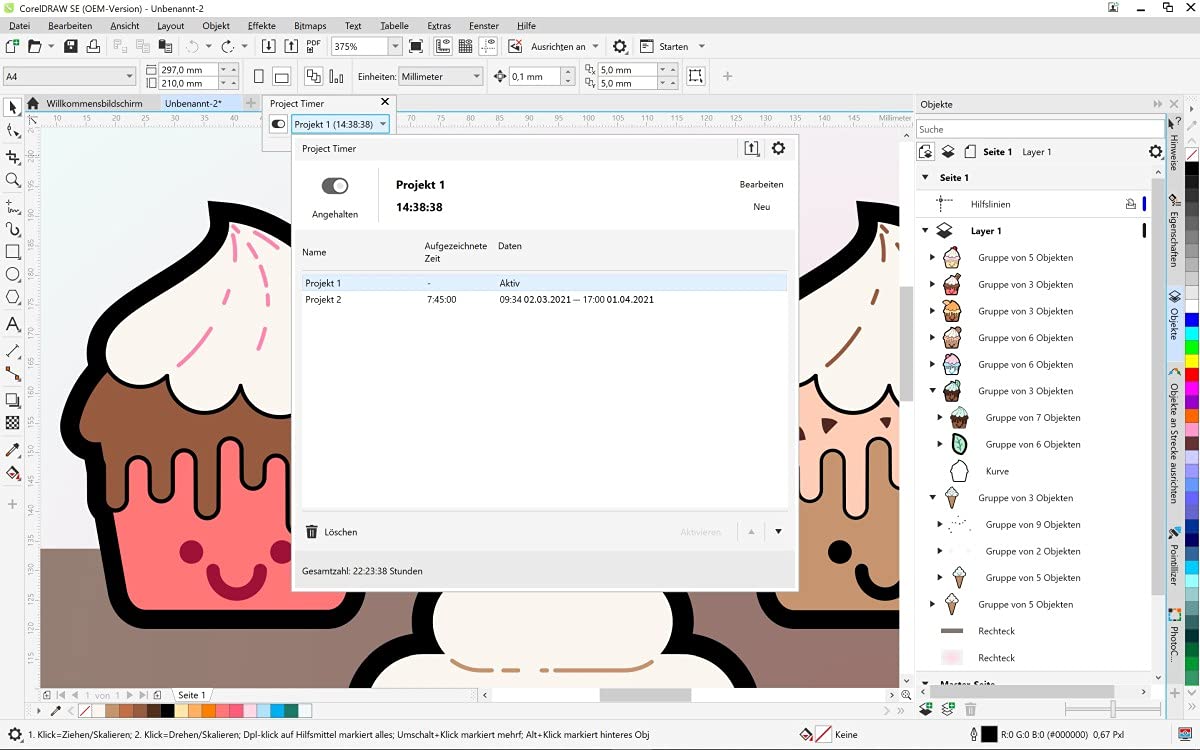Open the 375% zoom level dropdown

click(395, 46)
